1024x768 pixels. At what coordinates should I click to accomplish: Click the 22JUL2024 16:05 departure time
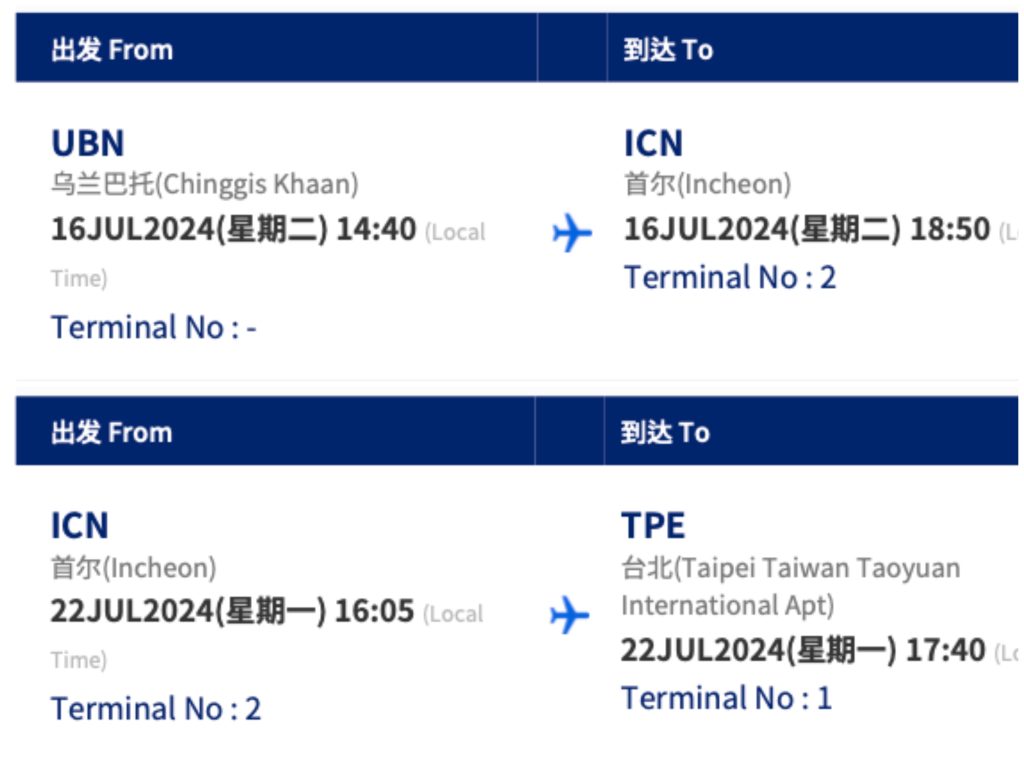coord(232,611)
